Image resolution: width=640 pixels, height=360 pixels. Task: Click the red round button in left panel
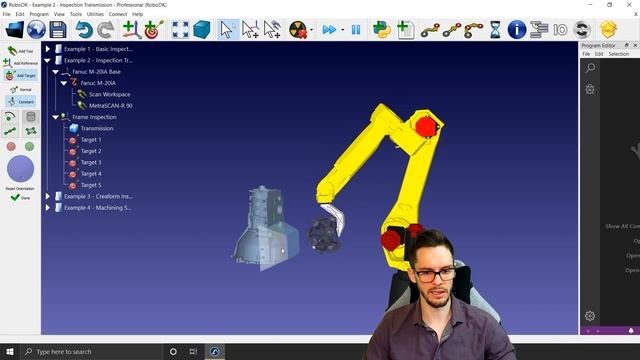[x=11, y=146]
